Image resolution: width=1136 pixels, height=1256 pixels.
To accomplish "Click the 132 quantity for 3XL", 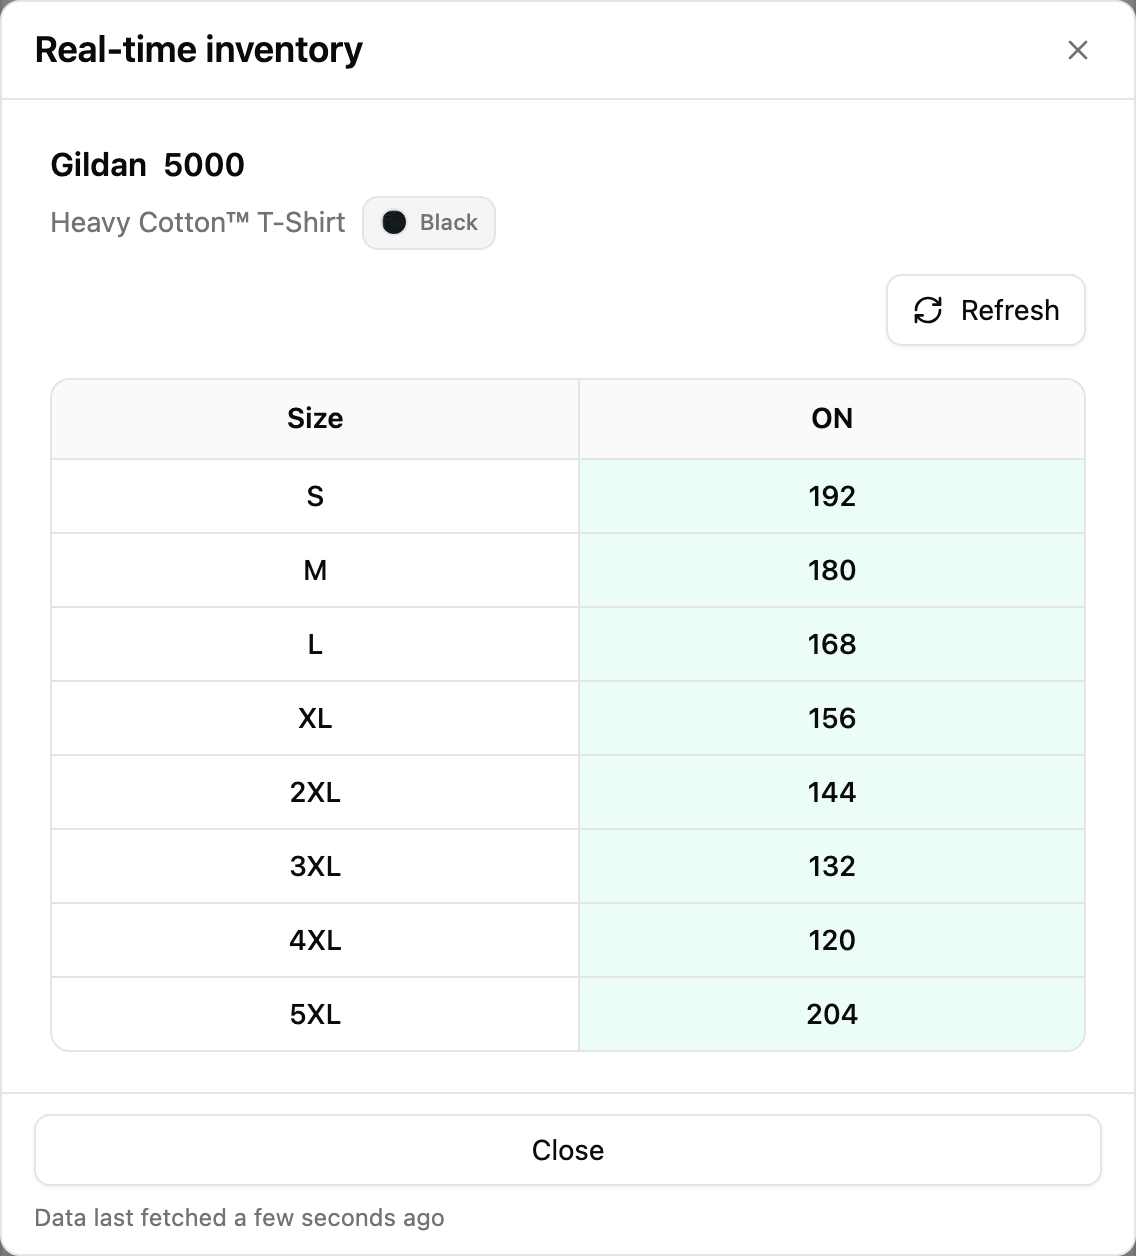I will 832,866.
